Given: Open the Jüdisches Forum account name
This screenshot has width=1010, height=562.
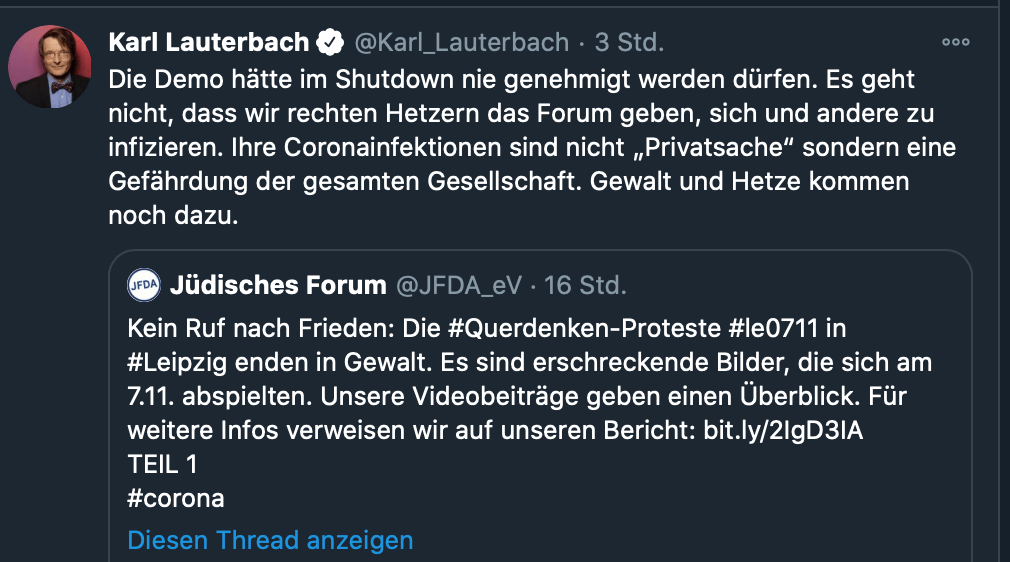Looking at the screenshot, I should [x=278, y=285].
